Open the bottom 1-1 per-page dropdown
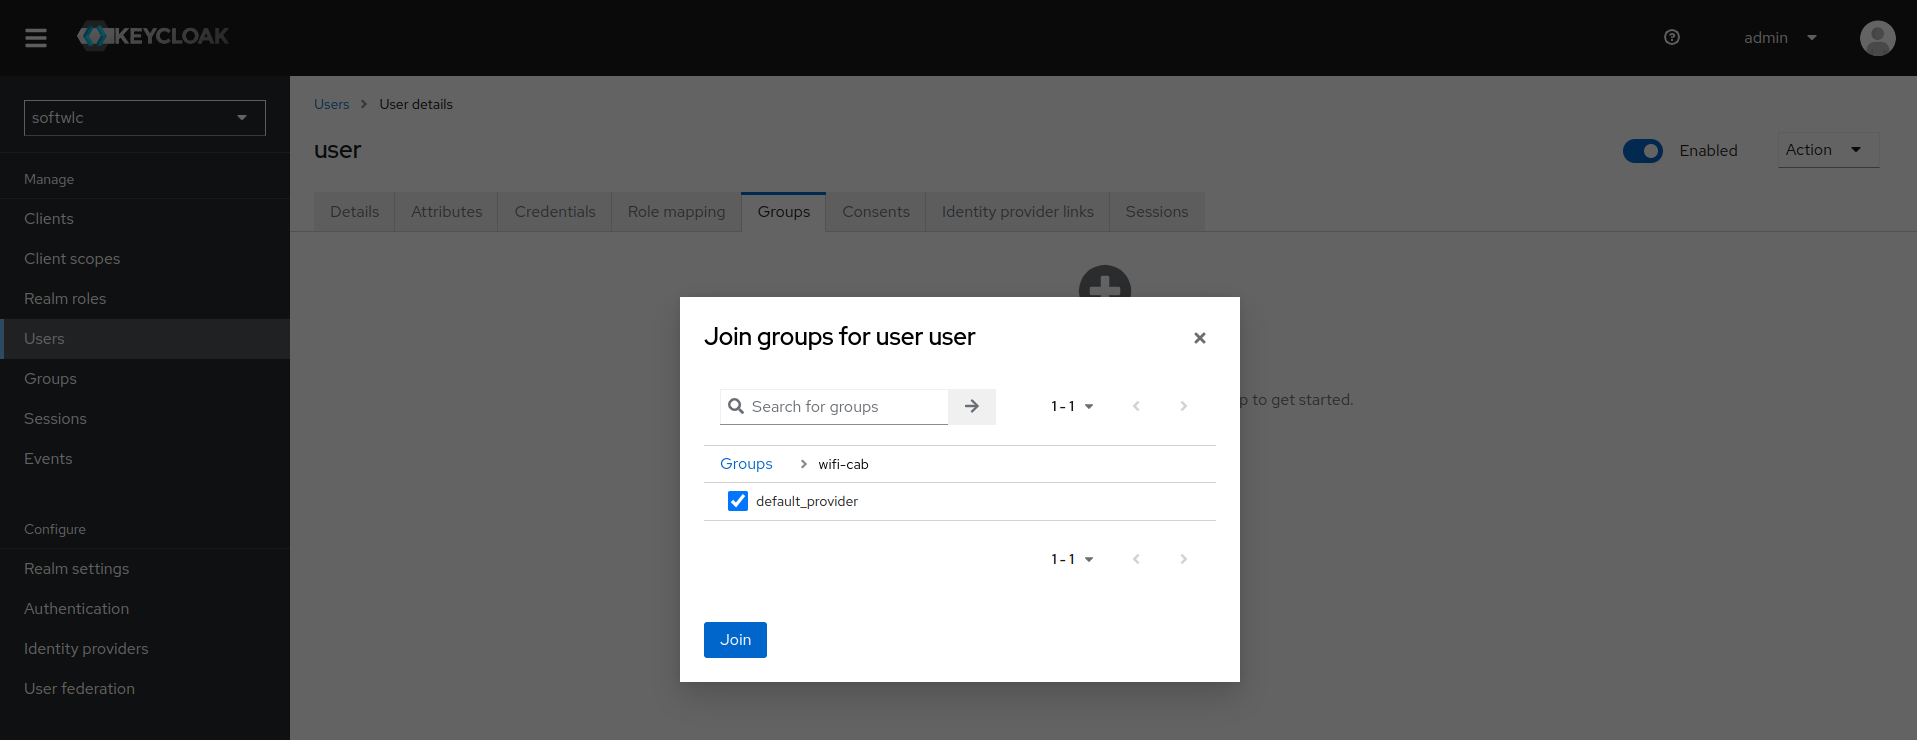Image resolution: width=1917 pixels, height=740 pixels. [1072, 559]
